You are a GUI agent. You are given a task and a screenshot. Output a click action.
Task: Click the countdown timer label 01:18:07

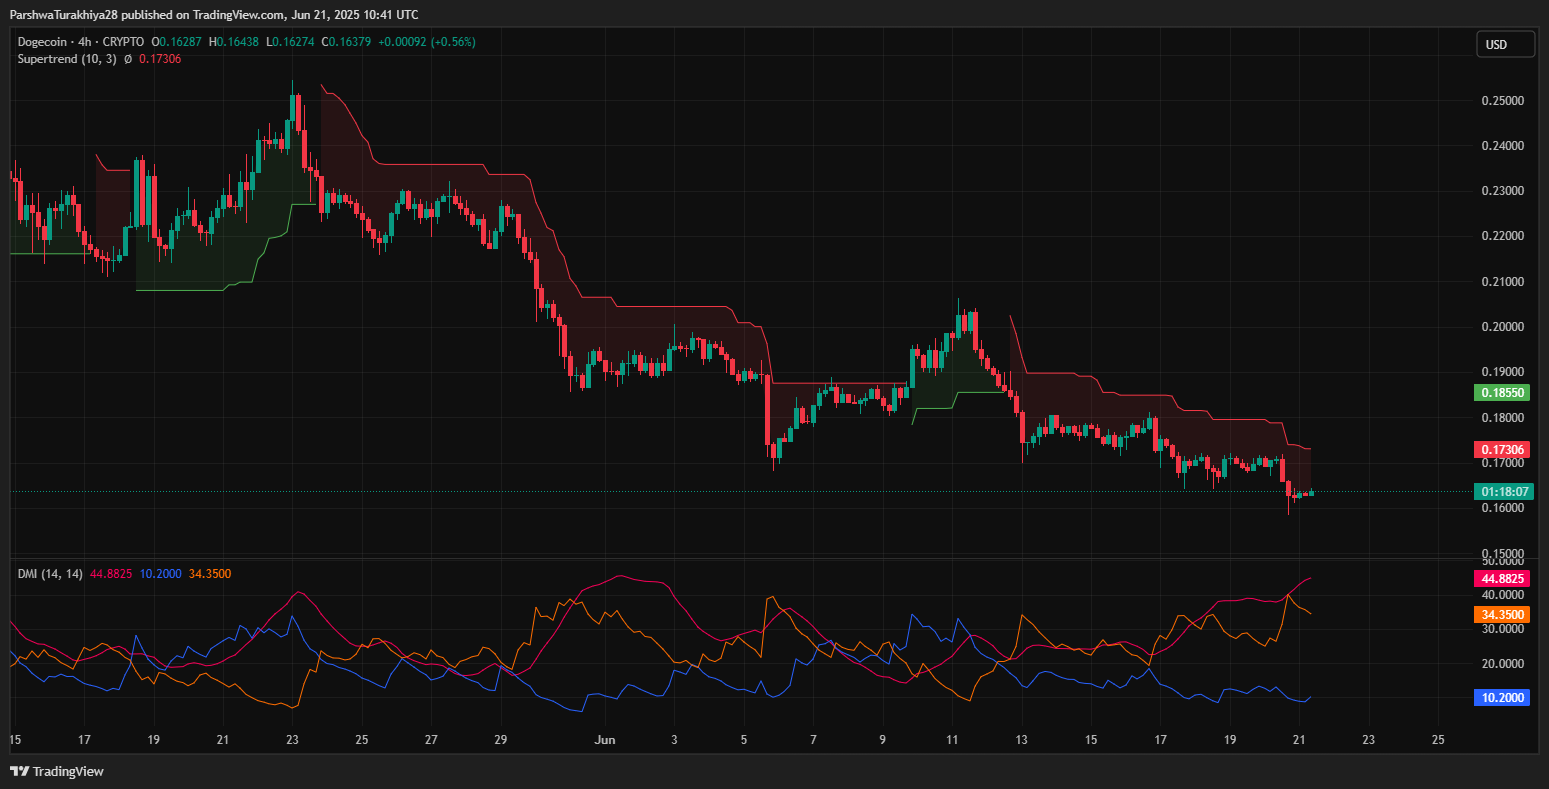coord(1503,491)
